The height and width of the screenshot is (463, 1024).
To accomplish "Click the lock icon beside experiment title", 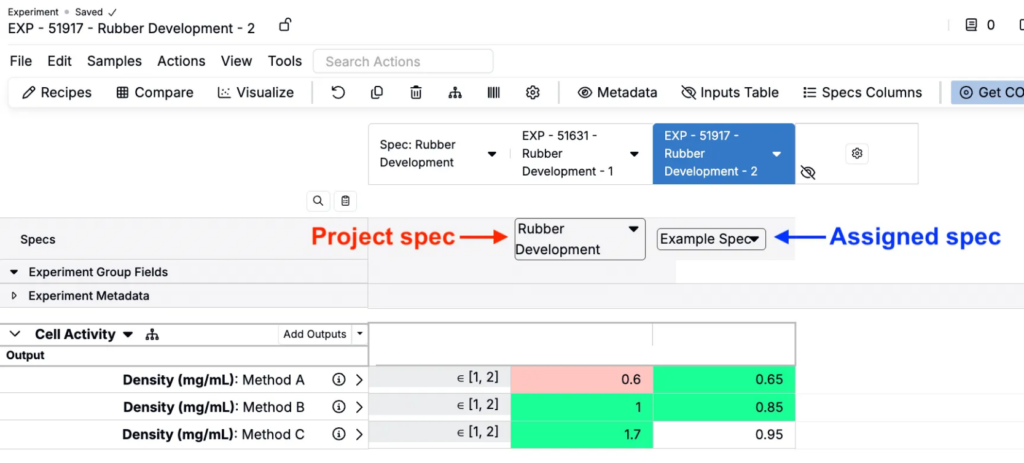I will pos(285,25).
